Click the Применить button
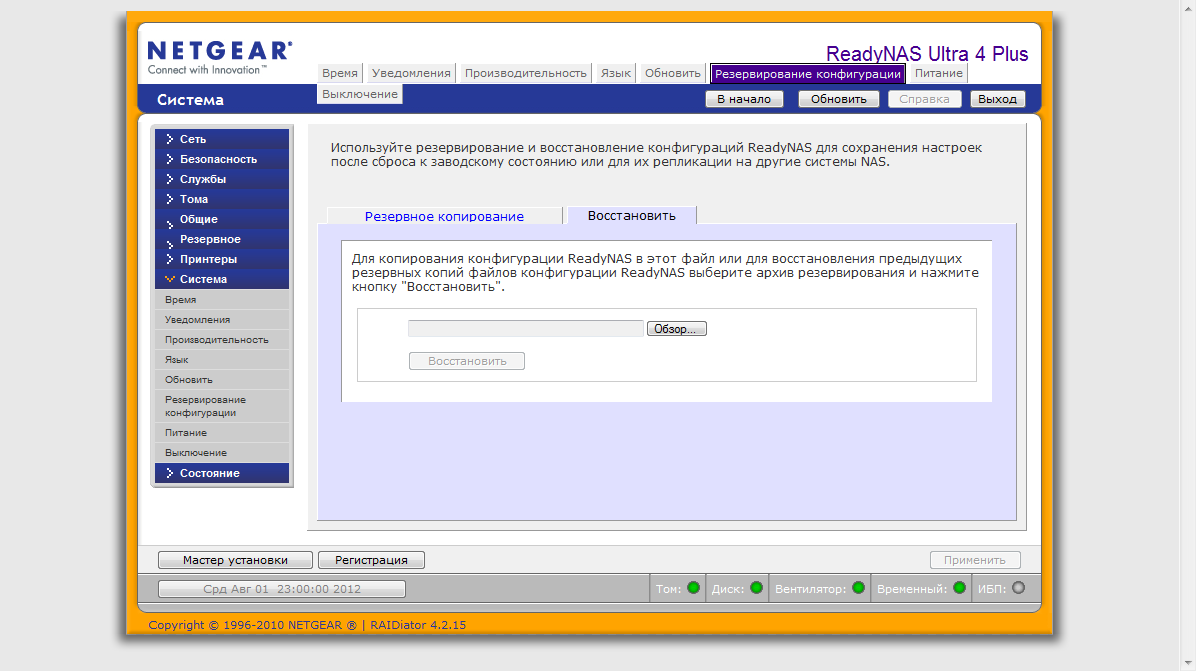 [975, 560]
